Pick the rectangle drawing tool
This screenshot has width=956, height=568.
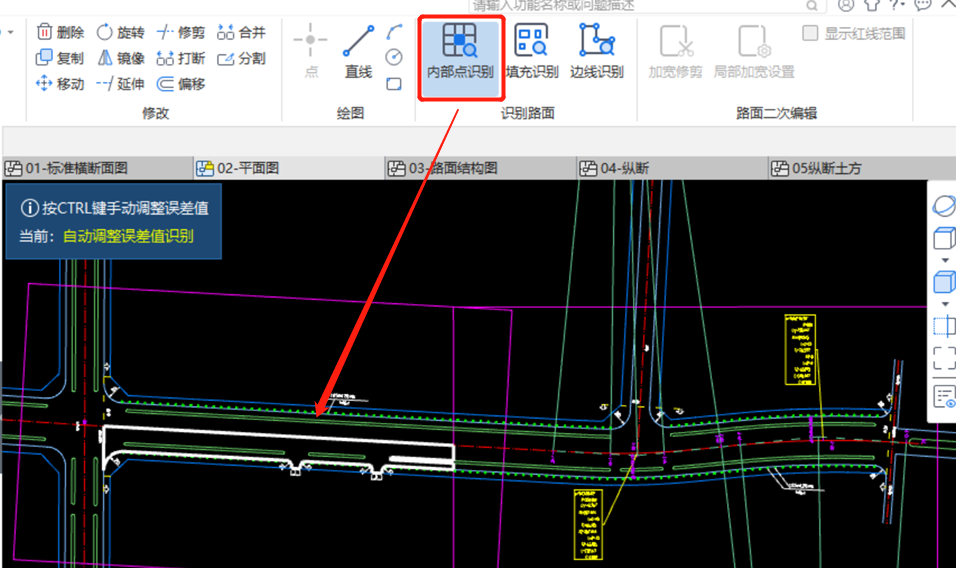[x=394, y=83]
